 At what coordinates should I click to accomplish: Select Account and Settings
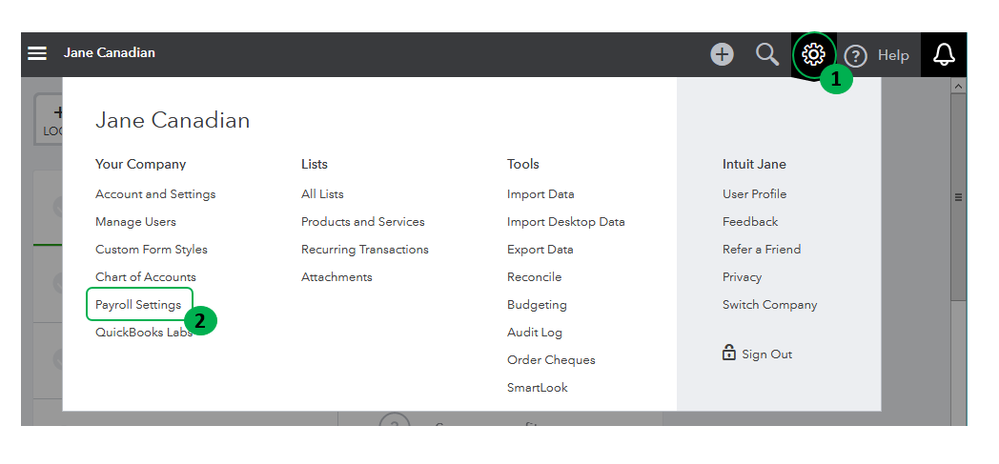tap(155, 194)
